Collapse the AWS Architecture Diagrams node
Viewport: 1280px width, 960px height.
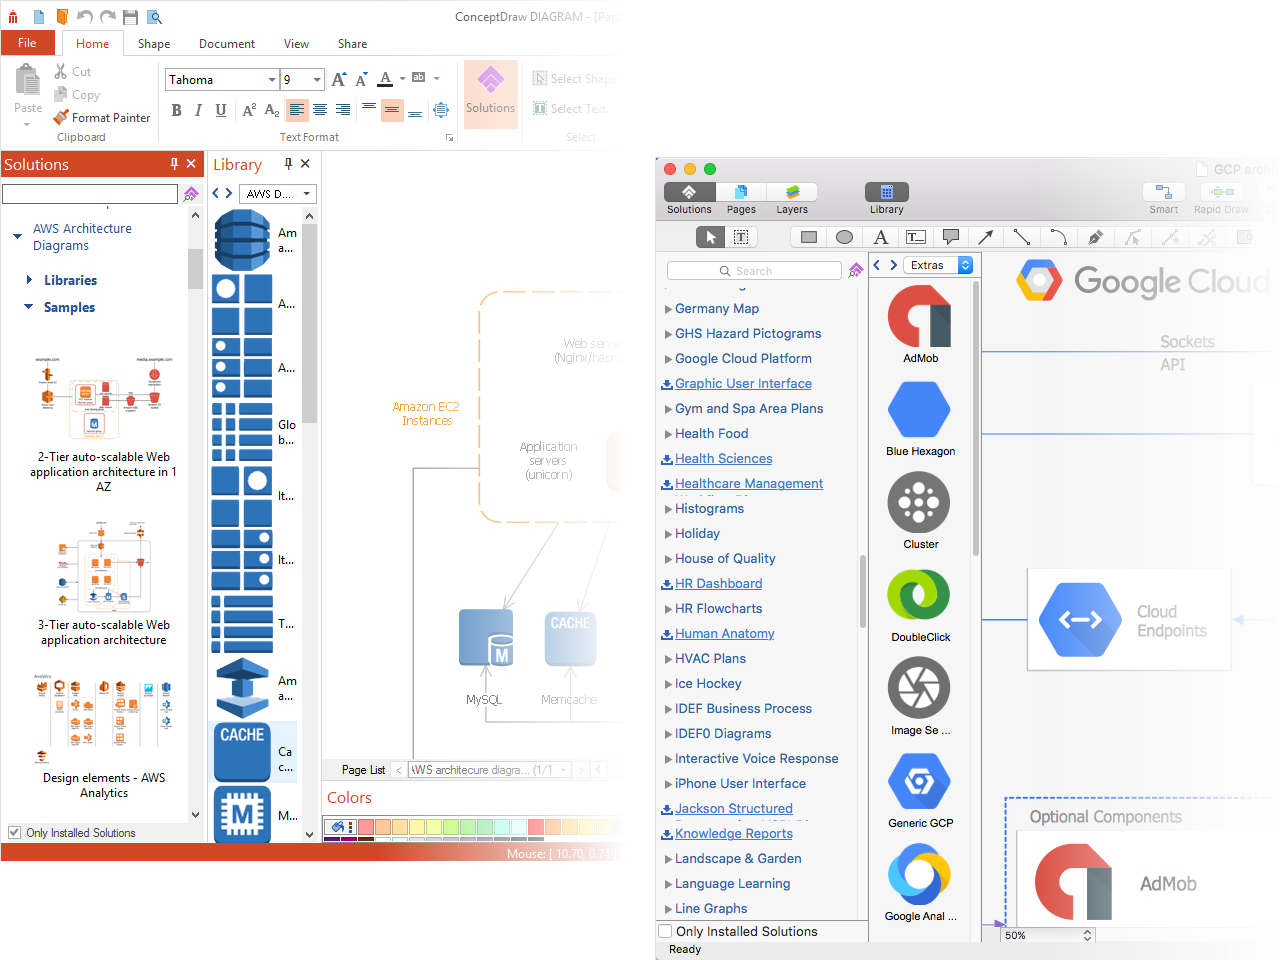tap(17, 236)
